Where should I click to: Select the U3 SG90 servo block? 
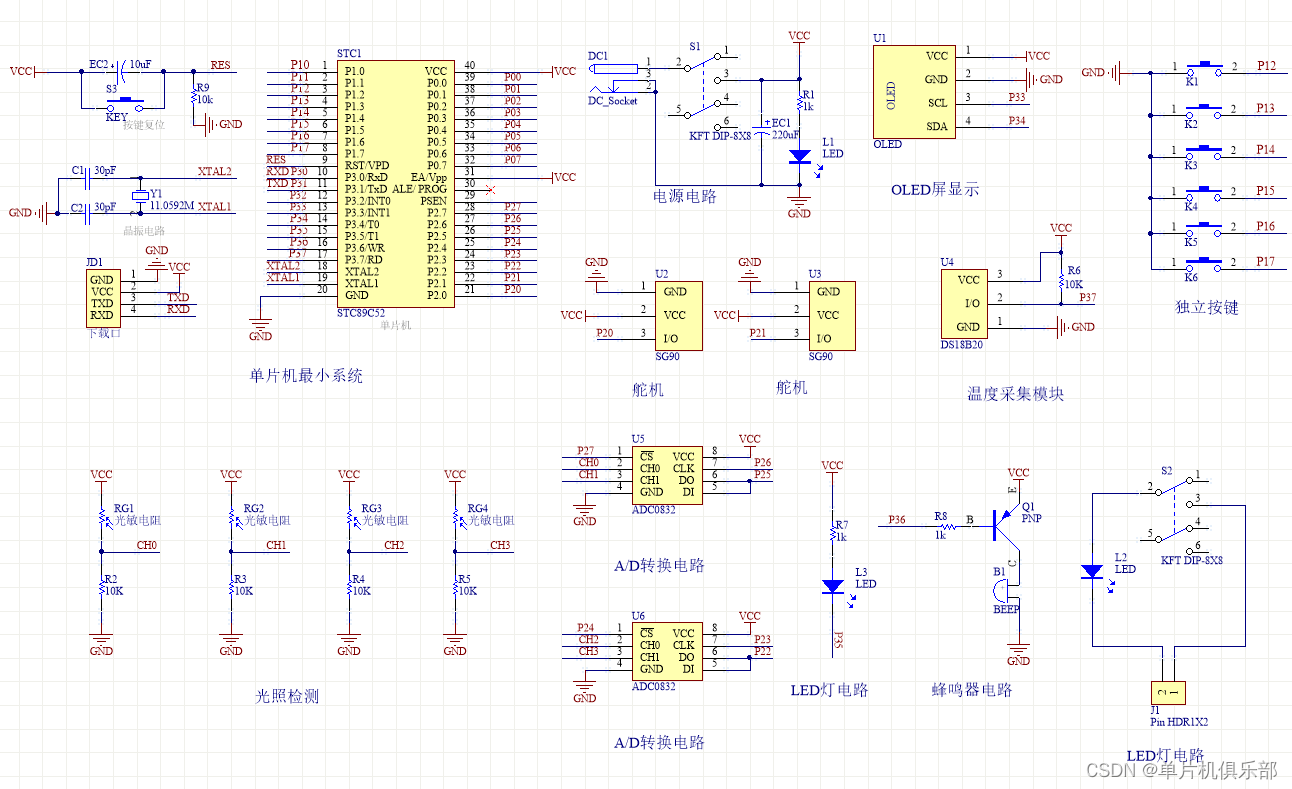coord(832,315)
